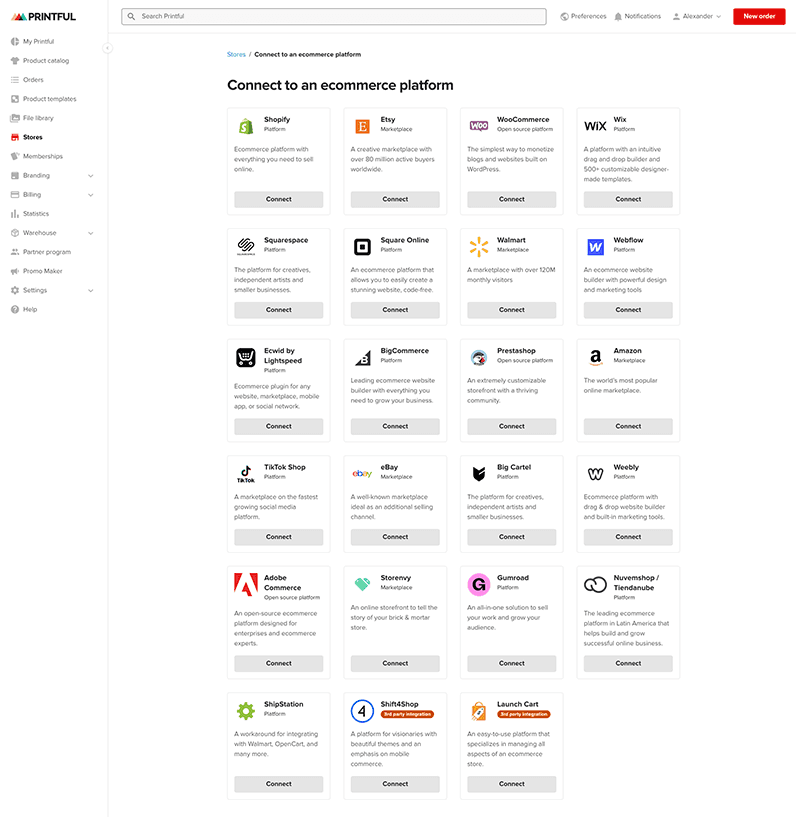
Task: Click the Squarespace logo icon
Action: pyautogui.click(x=246, y=246)
